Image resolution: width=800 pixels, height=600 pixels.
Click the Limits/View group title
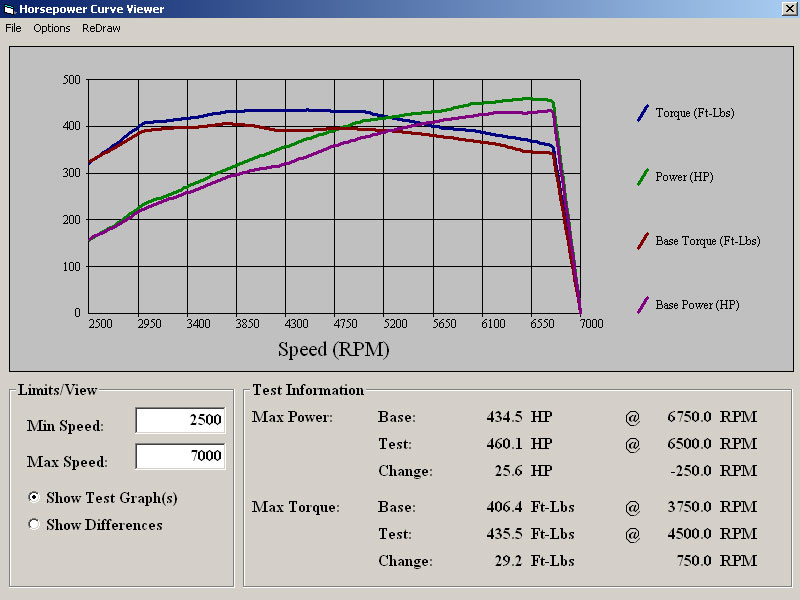click(x=57, y=390)
